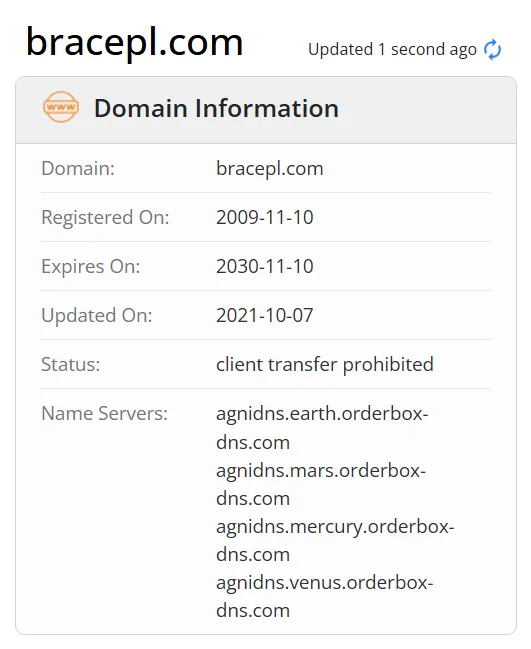Click the Expires On date 2030-11-10
The width and height of the screenshot is (531, 649).
(x=265, y=267)
